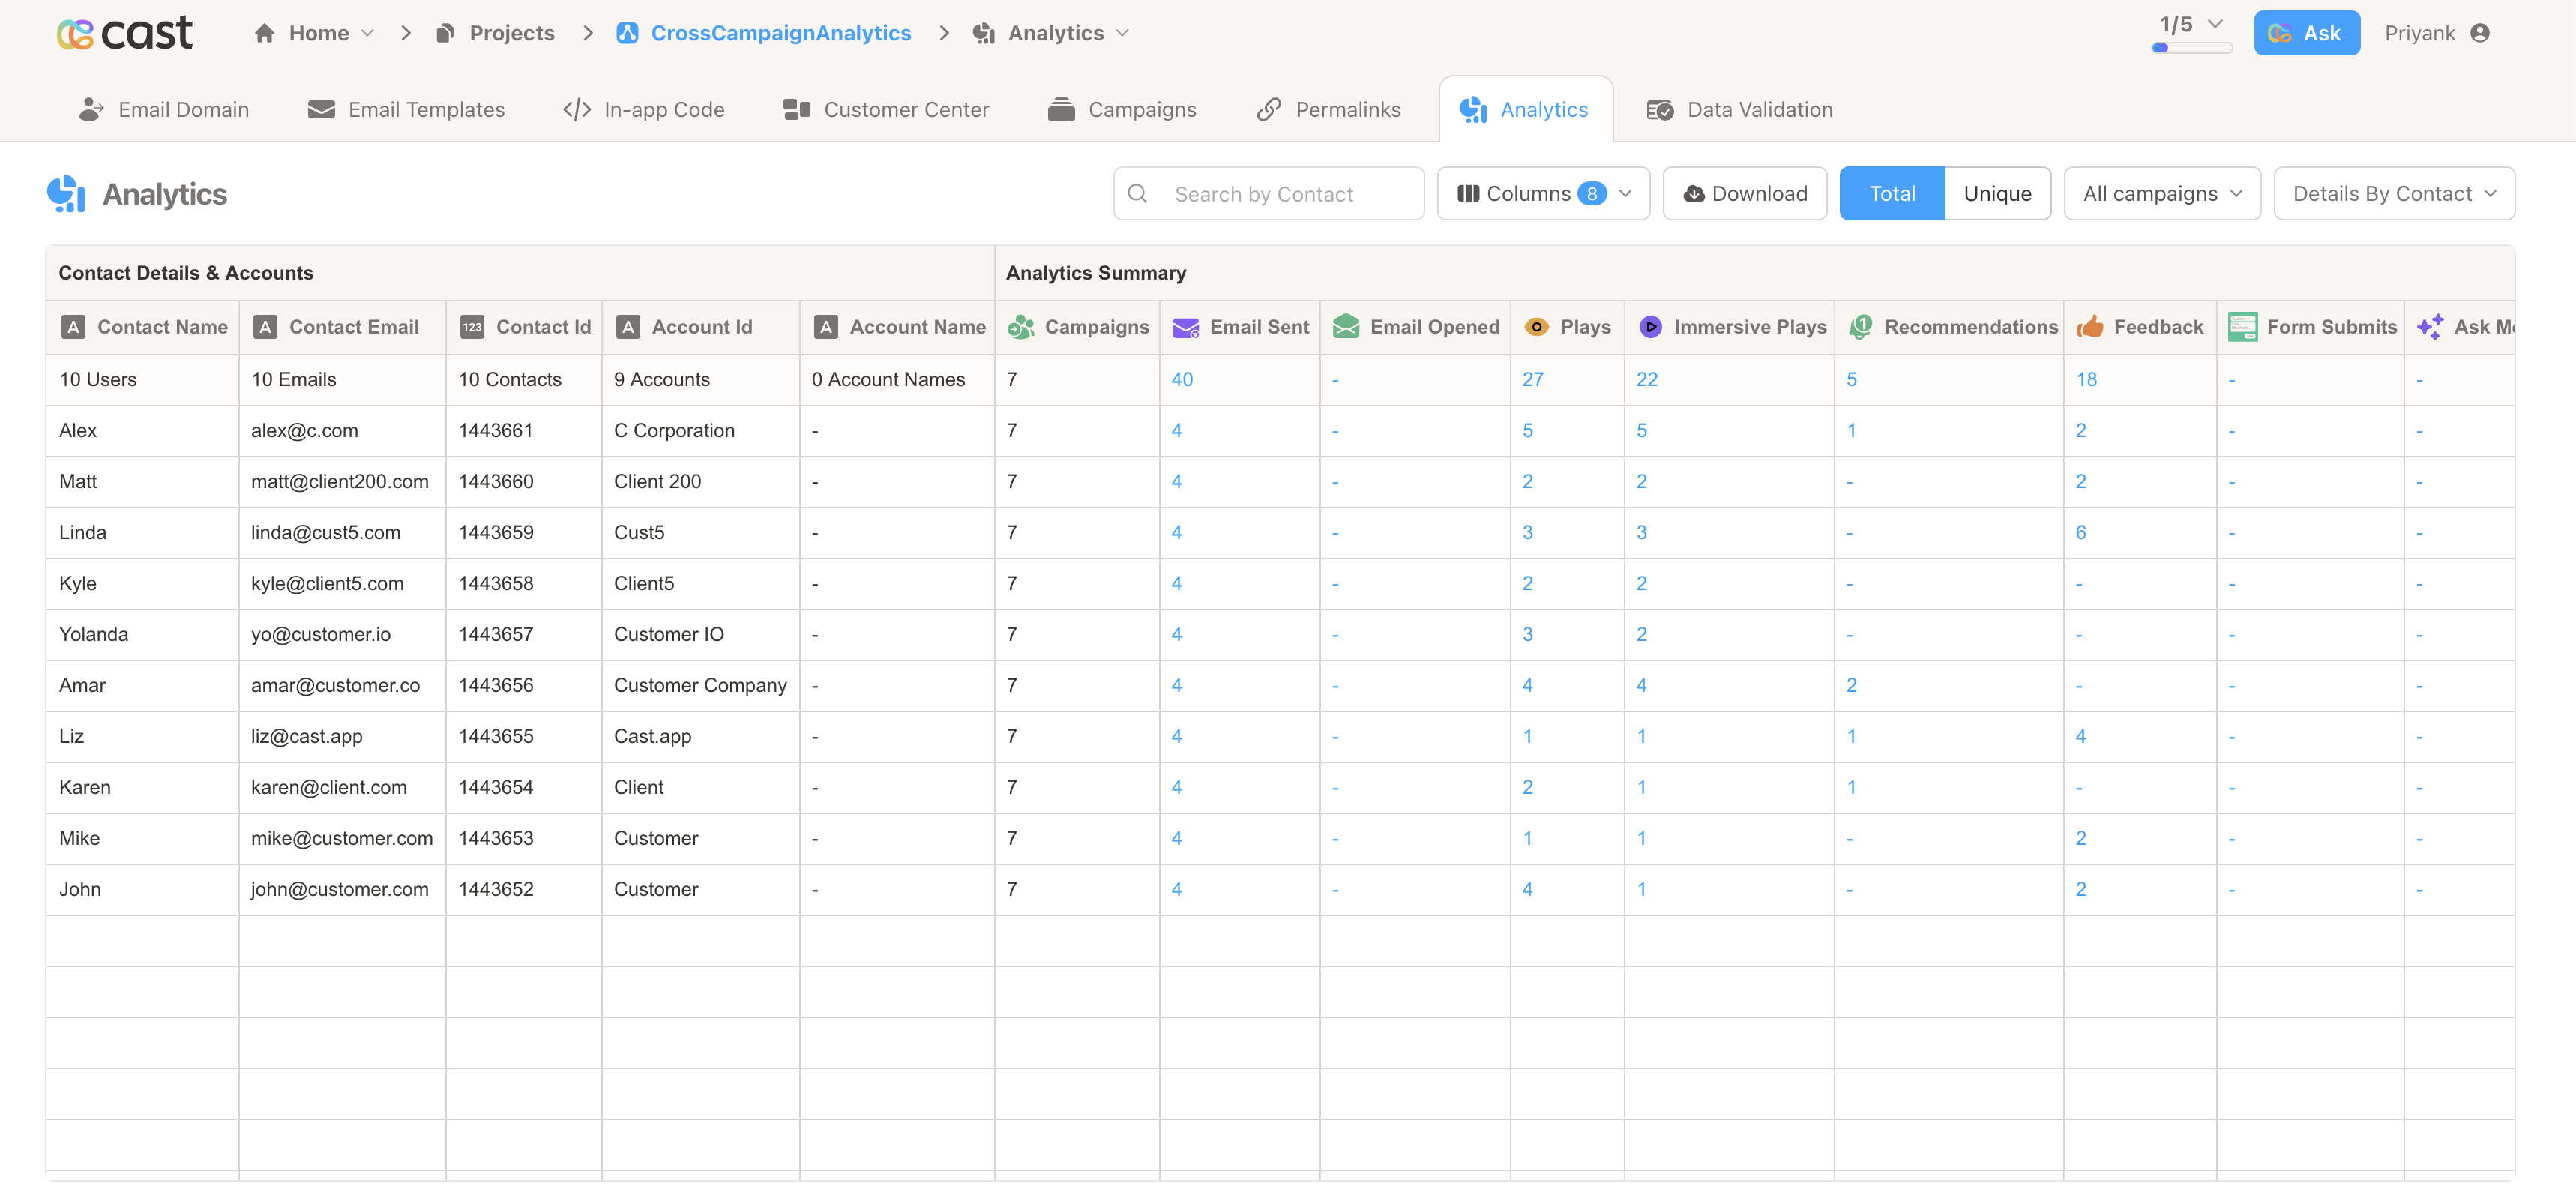Click the Plays column eye icon

point(1537,327)
